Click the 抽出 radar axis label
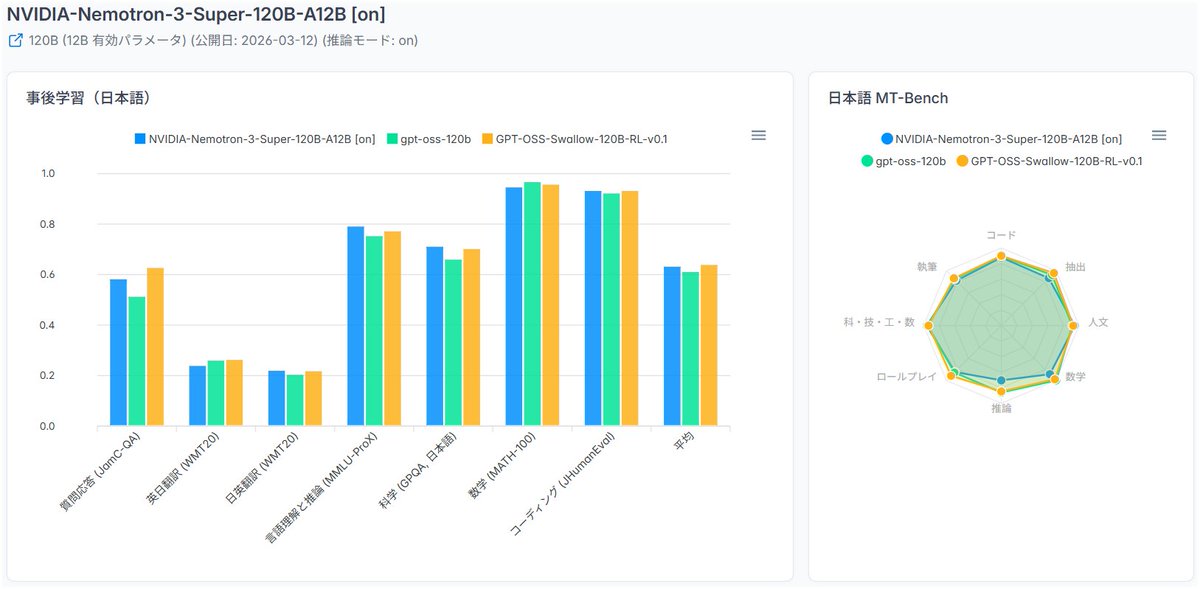Viewport: 1200px width, 589px height. coord(1076,267)
